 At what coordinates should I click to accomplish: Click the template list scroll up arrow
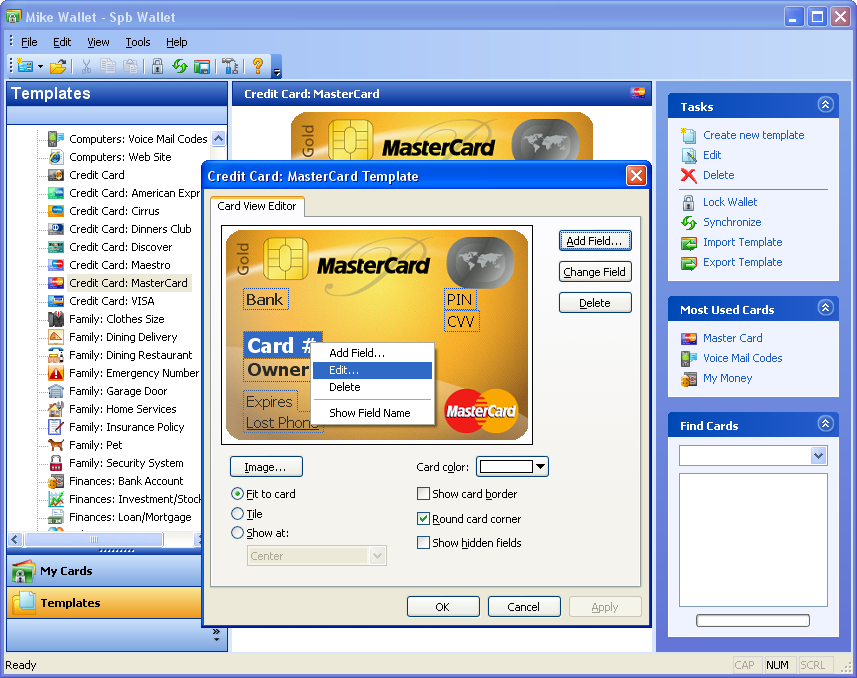point(219,139)
